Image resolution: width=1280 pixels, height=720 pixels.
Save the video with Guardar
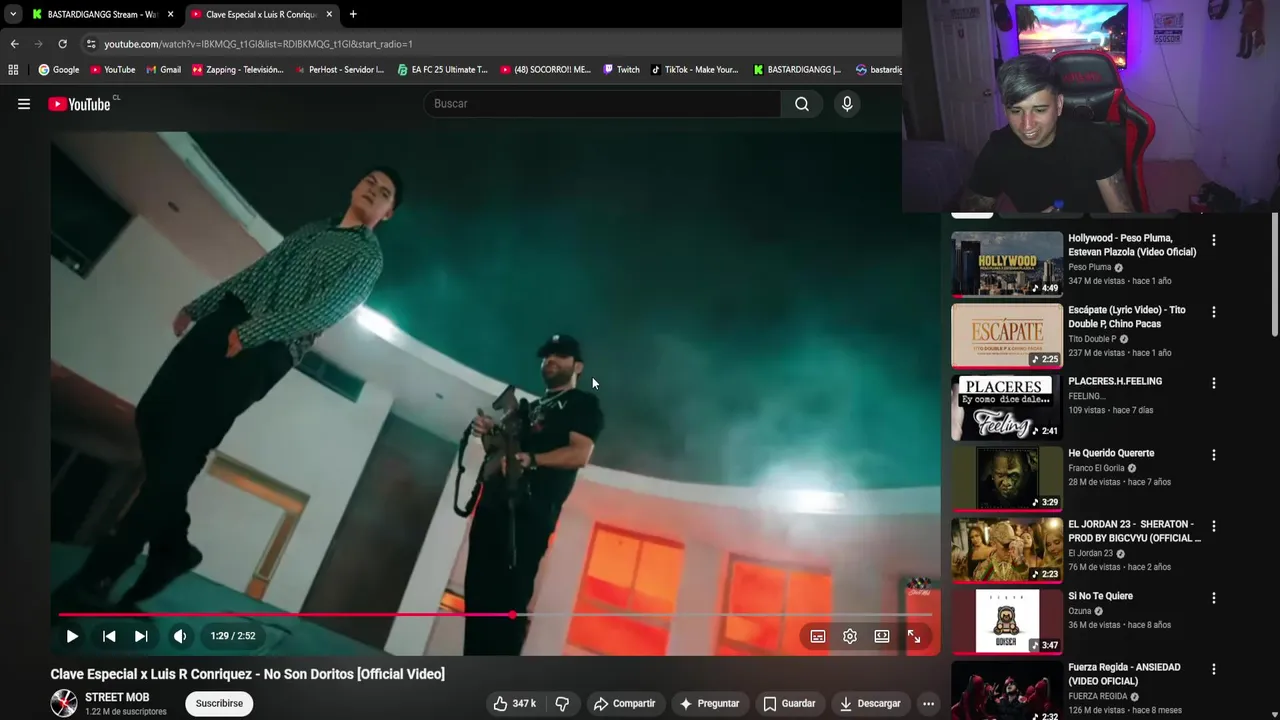(789, 704)
